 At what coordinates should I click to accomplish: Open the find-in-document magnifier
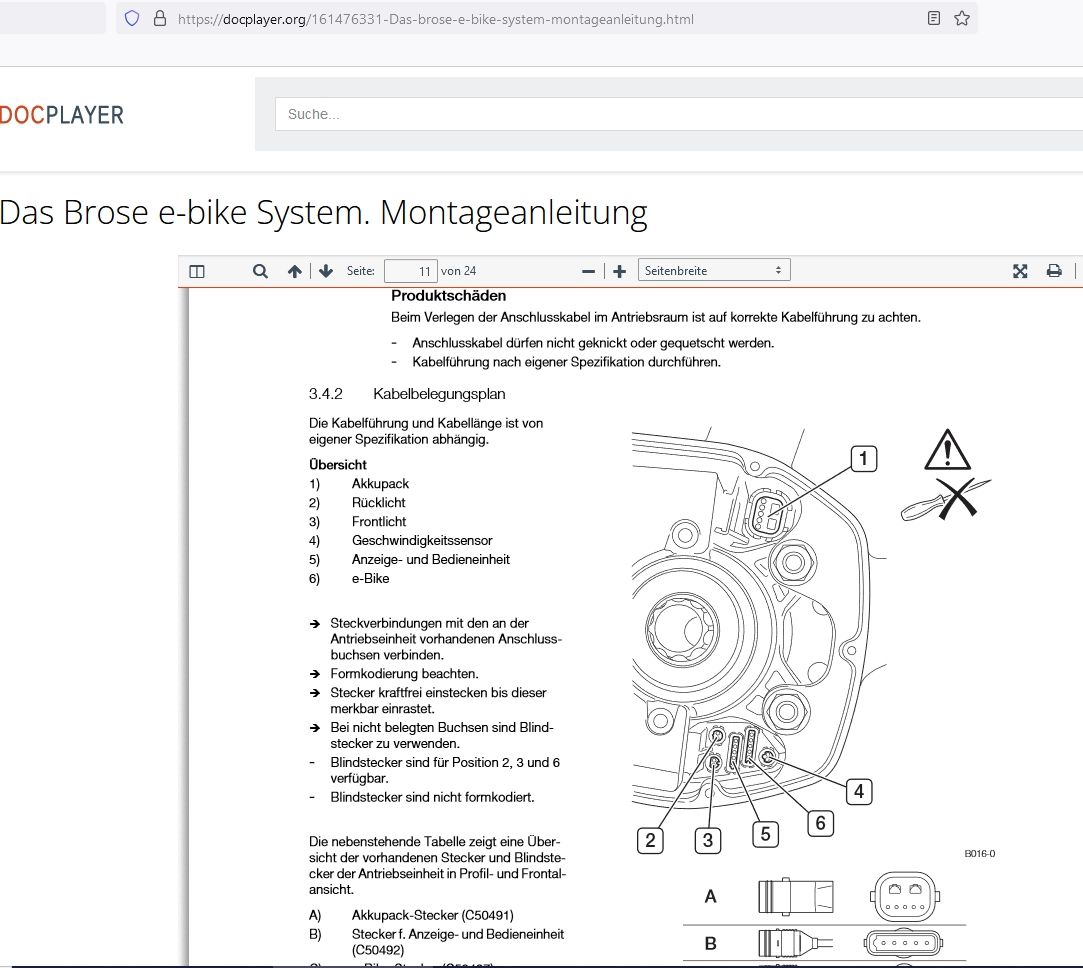click(x=260, y=271)
